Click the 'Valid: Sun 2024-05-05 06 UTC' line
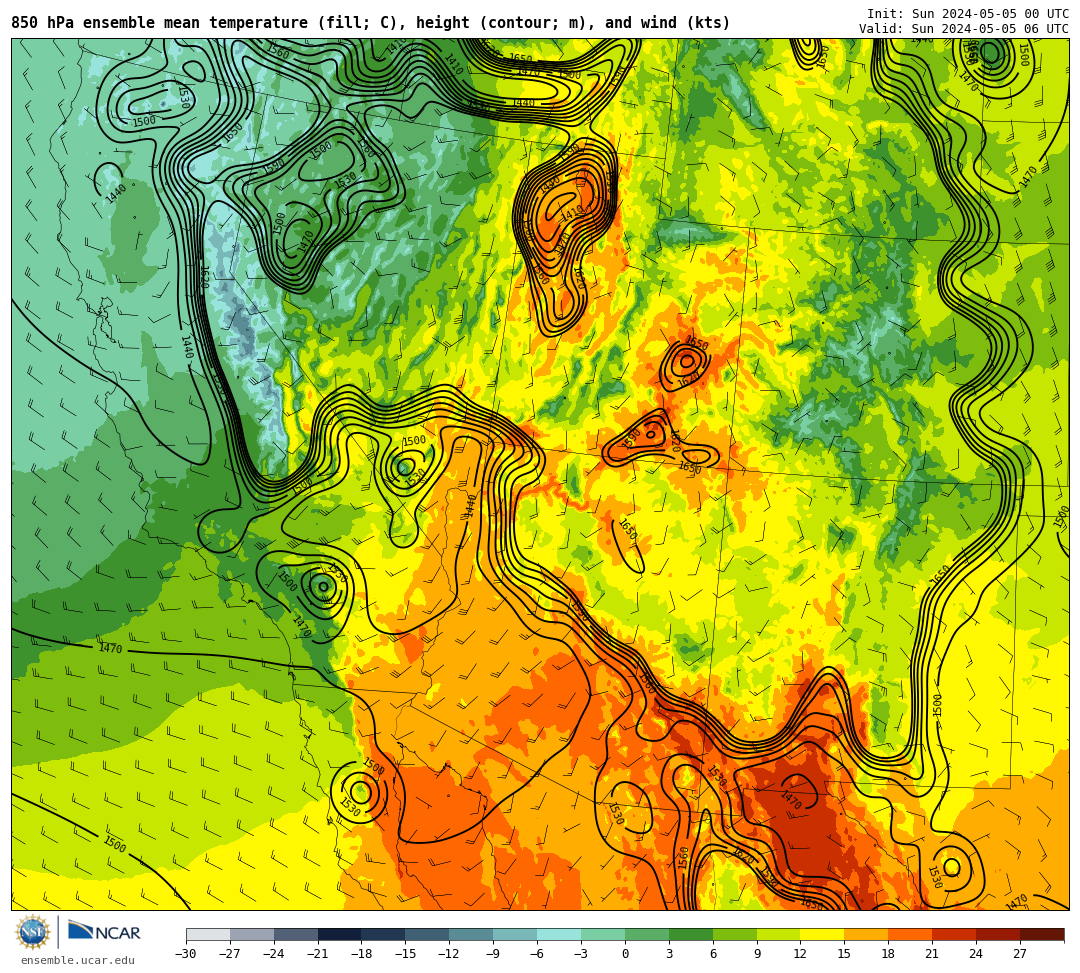 964,29
